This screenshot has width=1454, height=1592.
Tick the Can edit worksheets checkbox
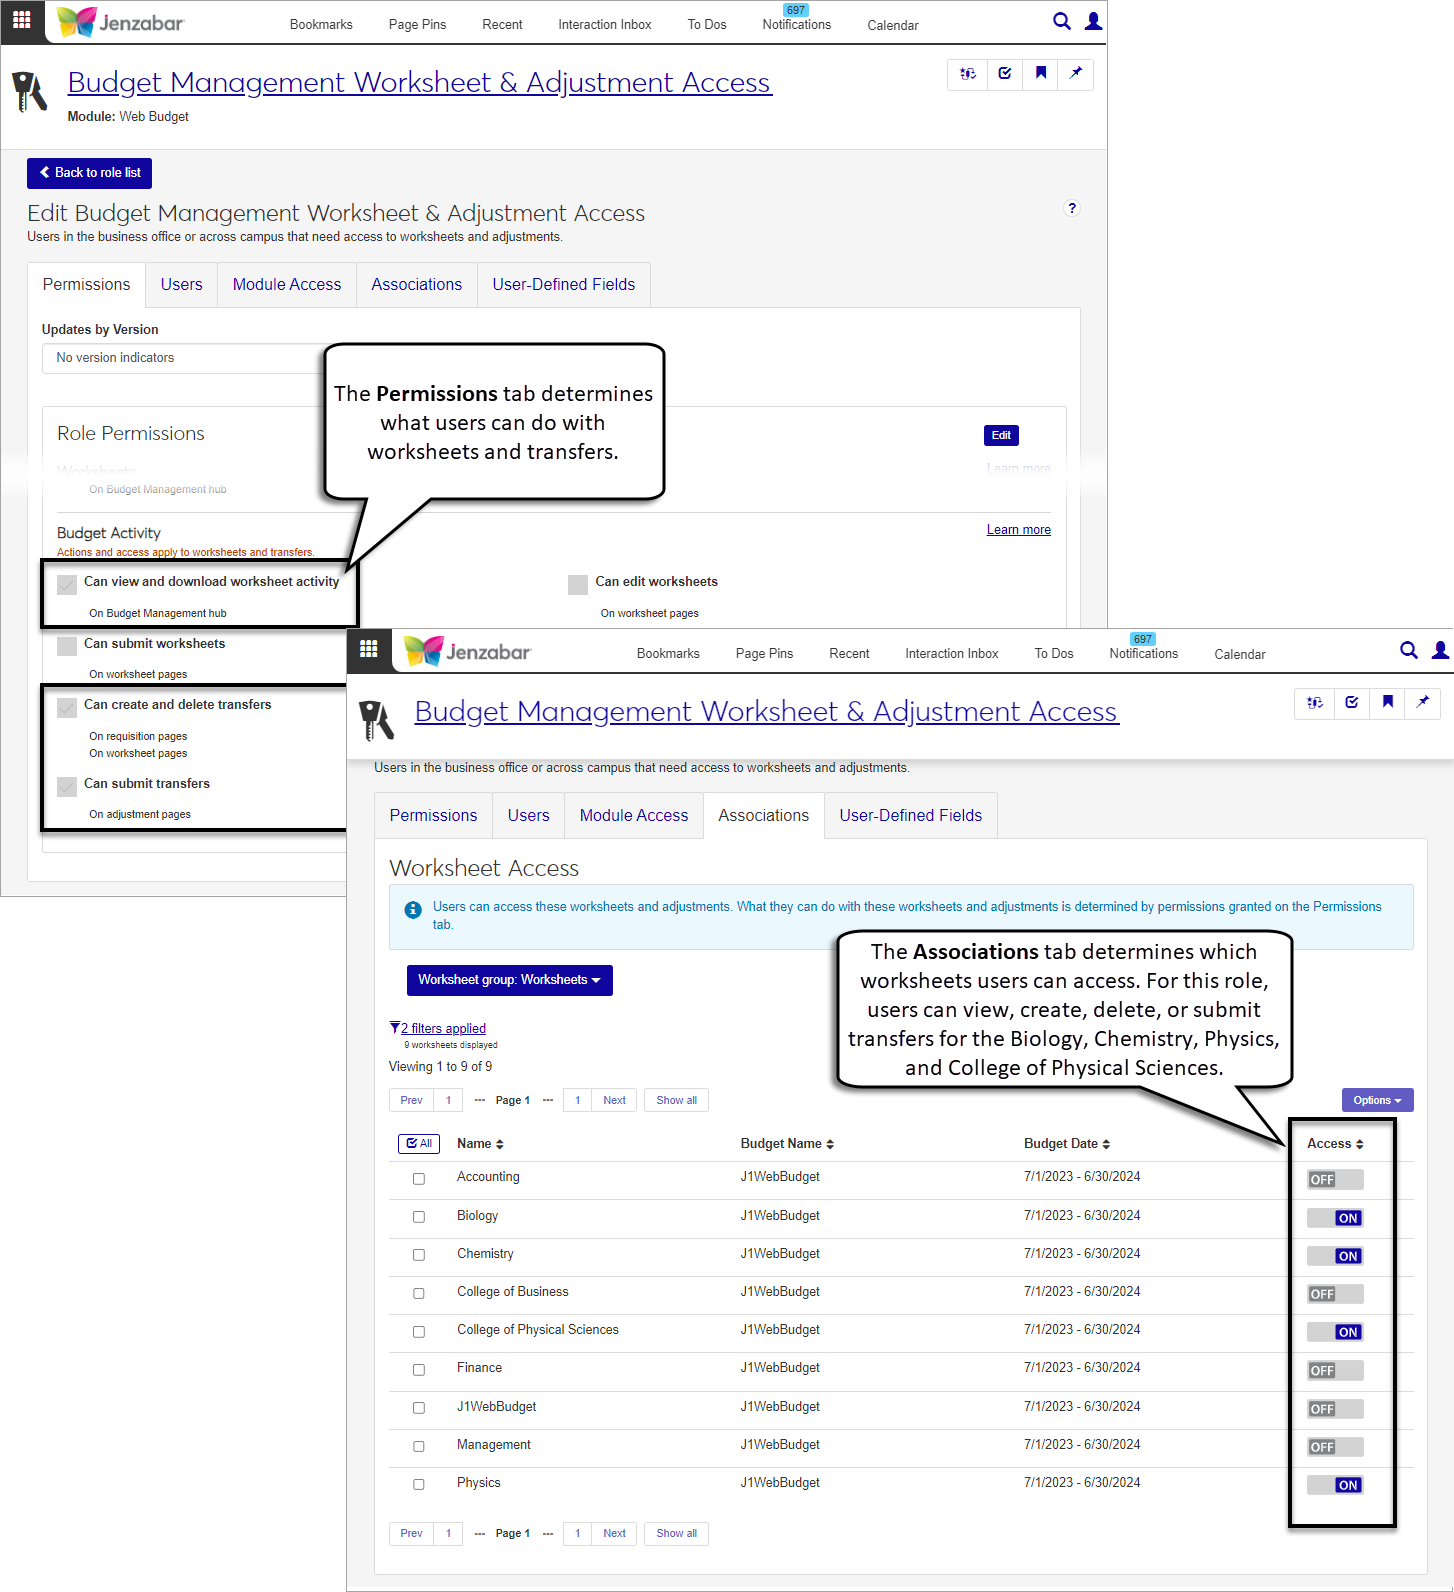pyautogui.click(x=577, y=584)
